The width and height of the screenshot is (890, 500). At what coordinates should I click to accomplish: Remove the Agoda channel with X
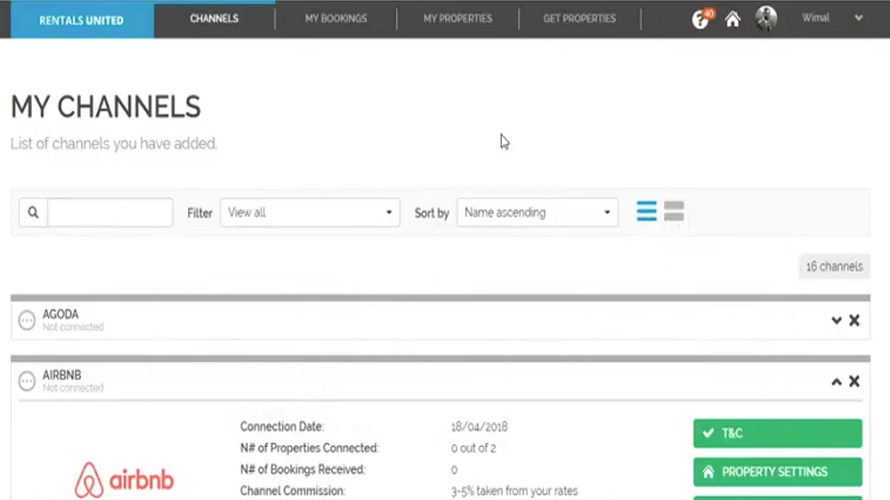click(854, 321)
